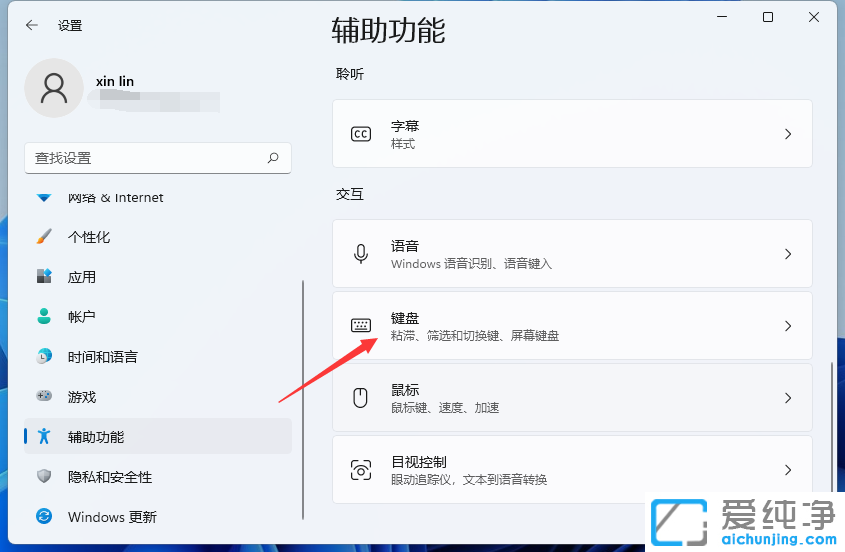Viewport: 845px width, 552px height.
Task: Click the eye control icon for 目视控制
Action: coord(361,470)
